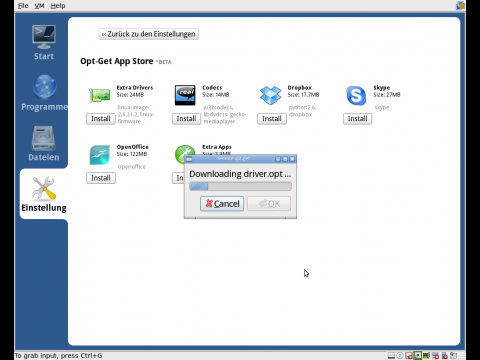Install Dropbox from the app store
480x360 pixels.
(272, 119)
